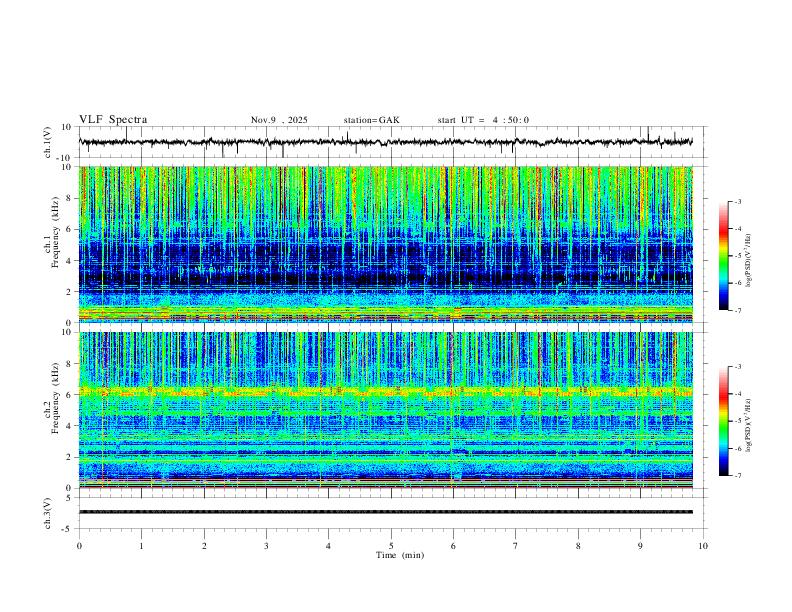792x612 pixels.
Task: Click the ch.2 colorbar label 'log(PSD)(V²/Hz)'
Action: click(x=748, y=425)
